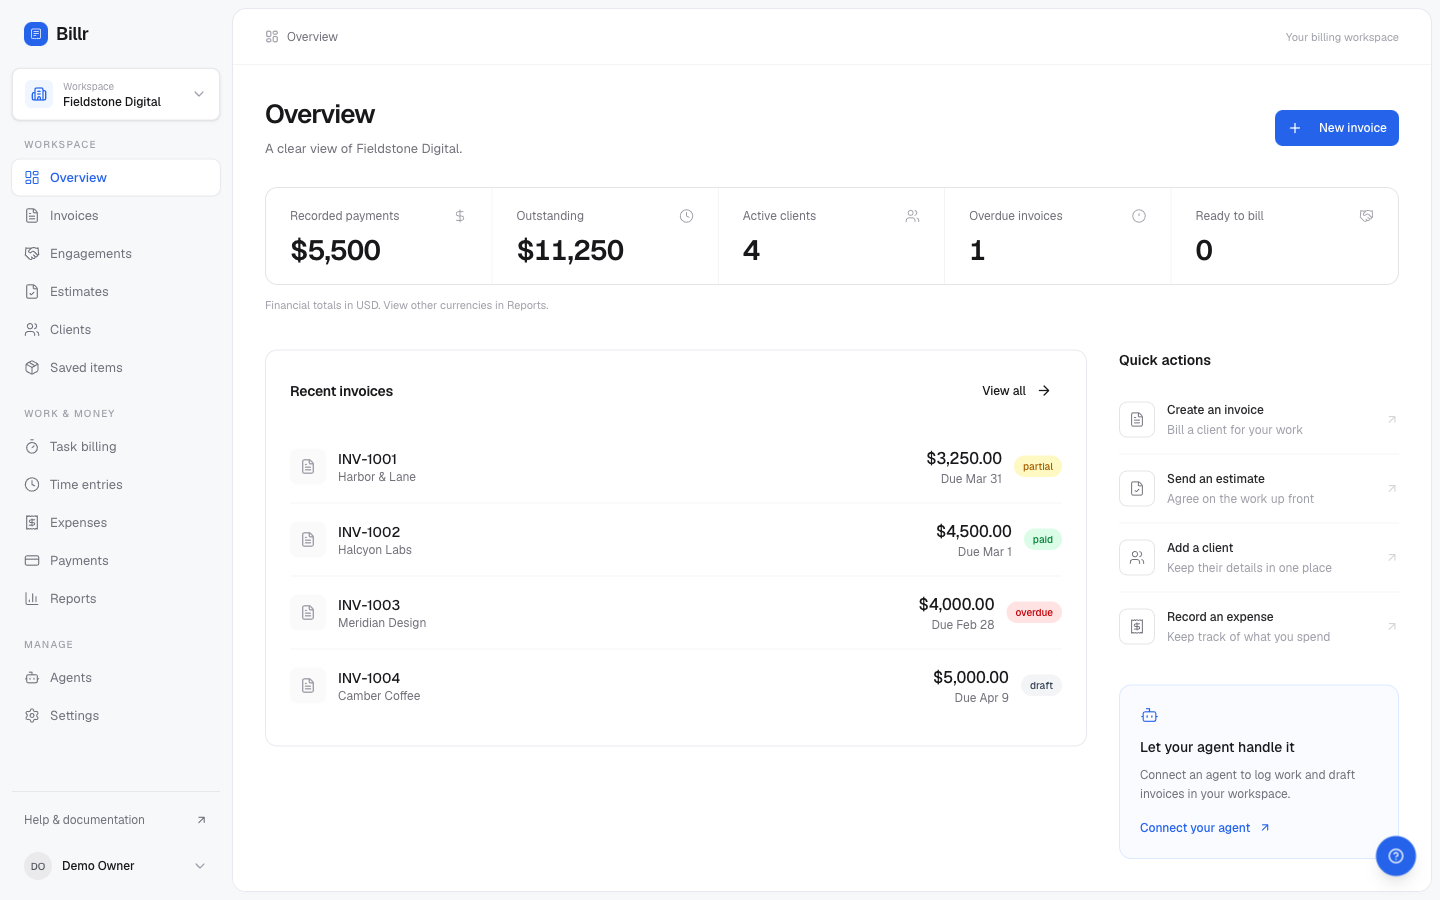Click the Active clients people icon

tap(913, 216)
